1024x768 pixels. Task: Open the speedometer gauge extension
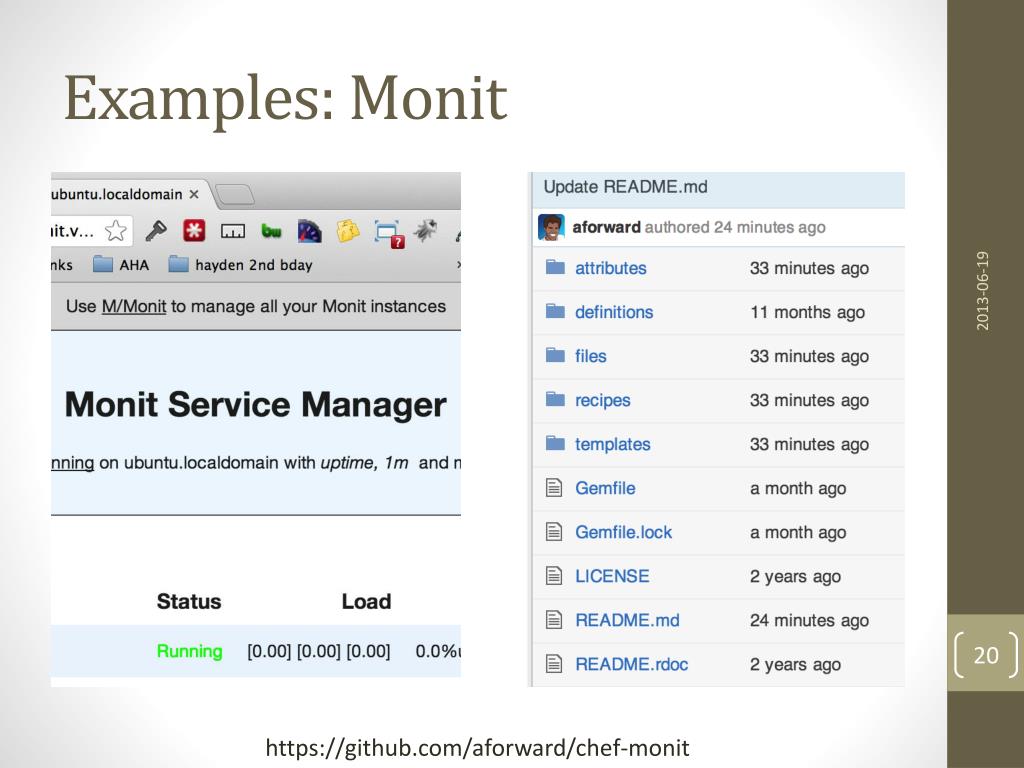click(x=310, y=231)
